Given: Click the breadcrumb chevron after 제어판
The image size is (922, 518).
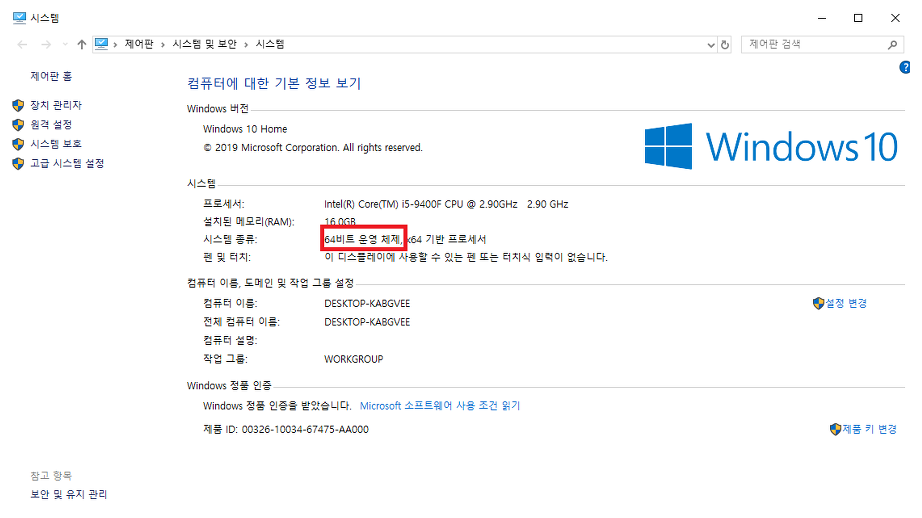Looking at the screenshot, I should click(x=163, y=45).
